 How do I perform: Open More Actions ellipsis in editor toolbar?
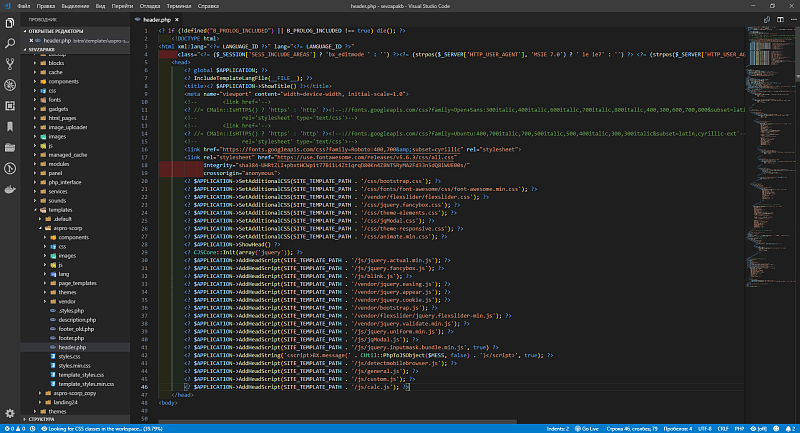(x=793, y=19)
